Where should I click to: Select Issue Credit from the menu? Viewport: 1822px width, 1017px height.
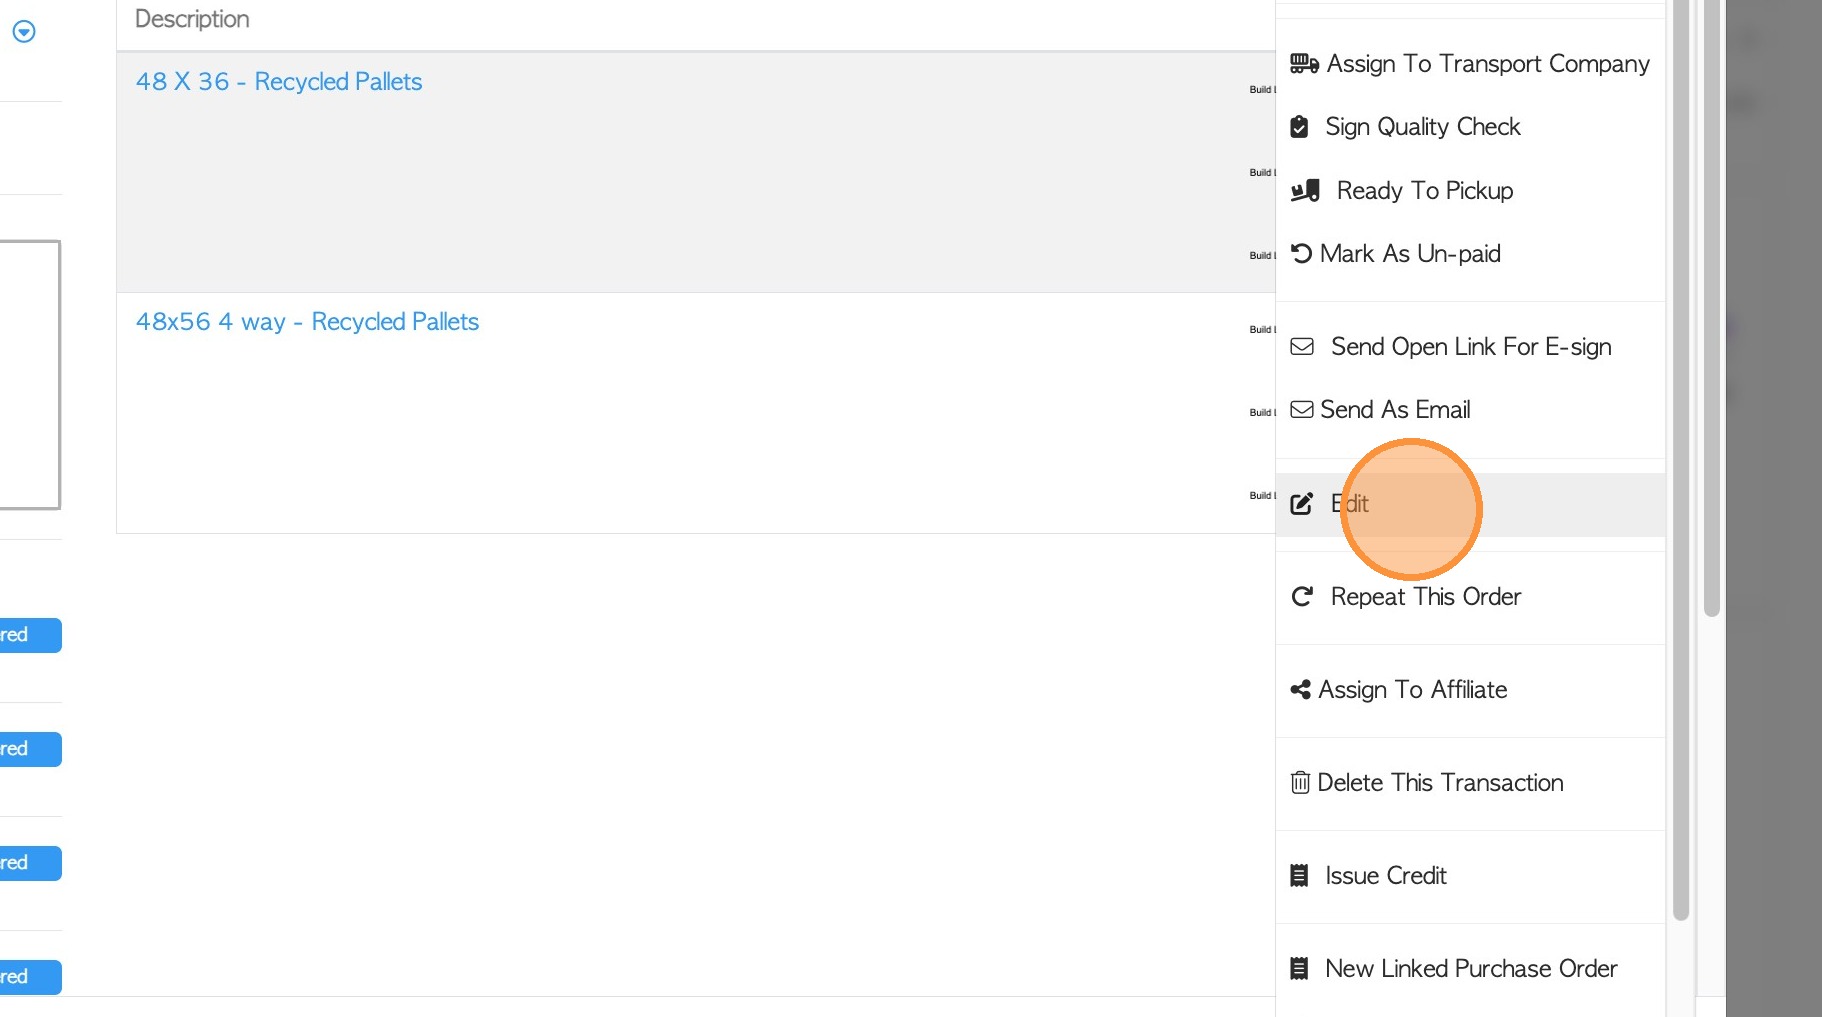1385,876
